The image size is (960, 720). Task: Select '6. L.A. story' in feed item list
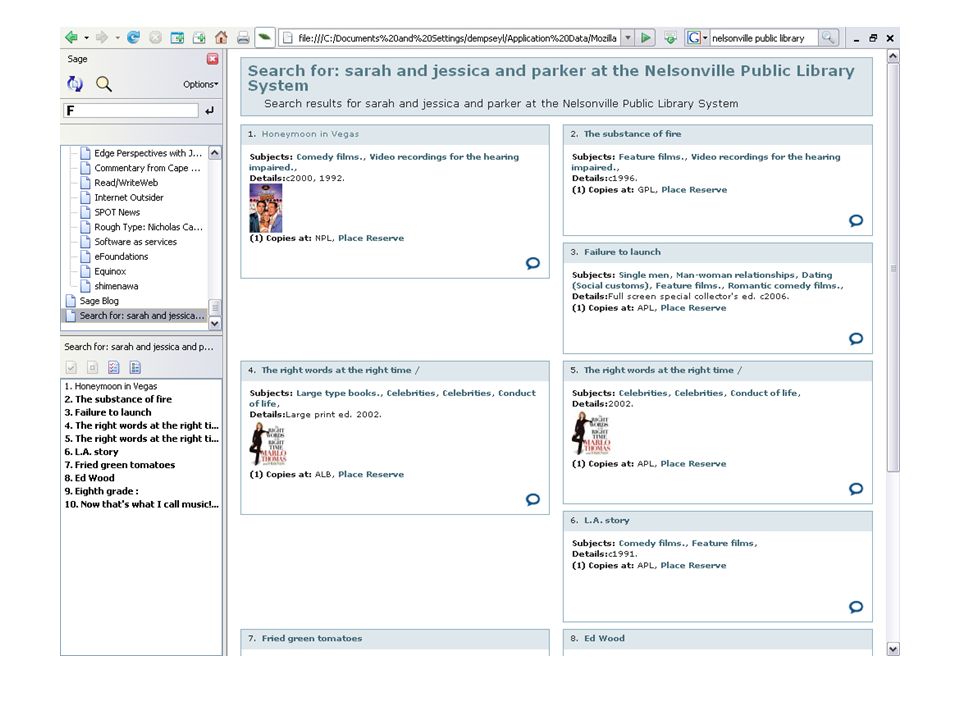click(91, 452)
